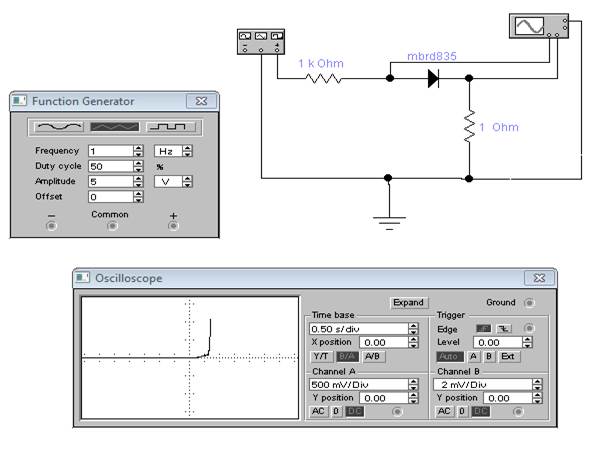Open the function generator instrument in circuit
The width and height of the screenshot is (607, 458).
tap(261, 42)
